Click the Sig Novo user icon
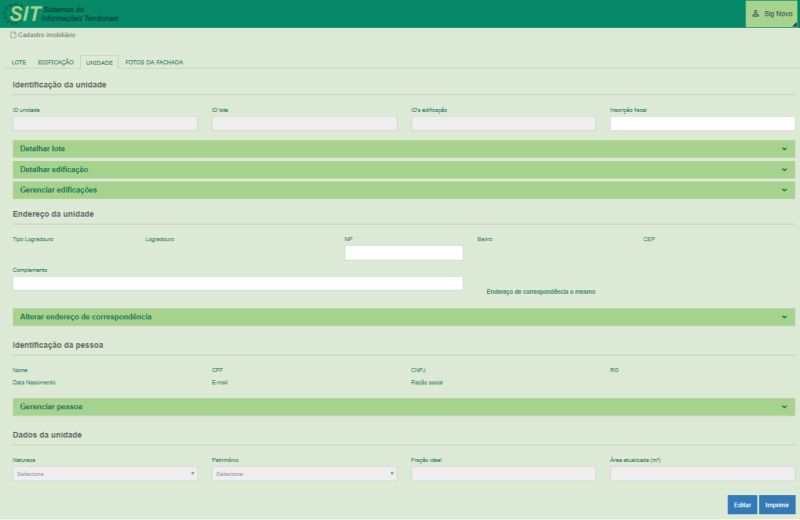 tap(755, 14)
